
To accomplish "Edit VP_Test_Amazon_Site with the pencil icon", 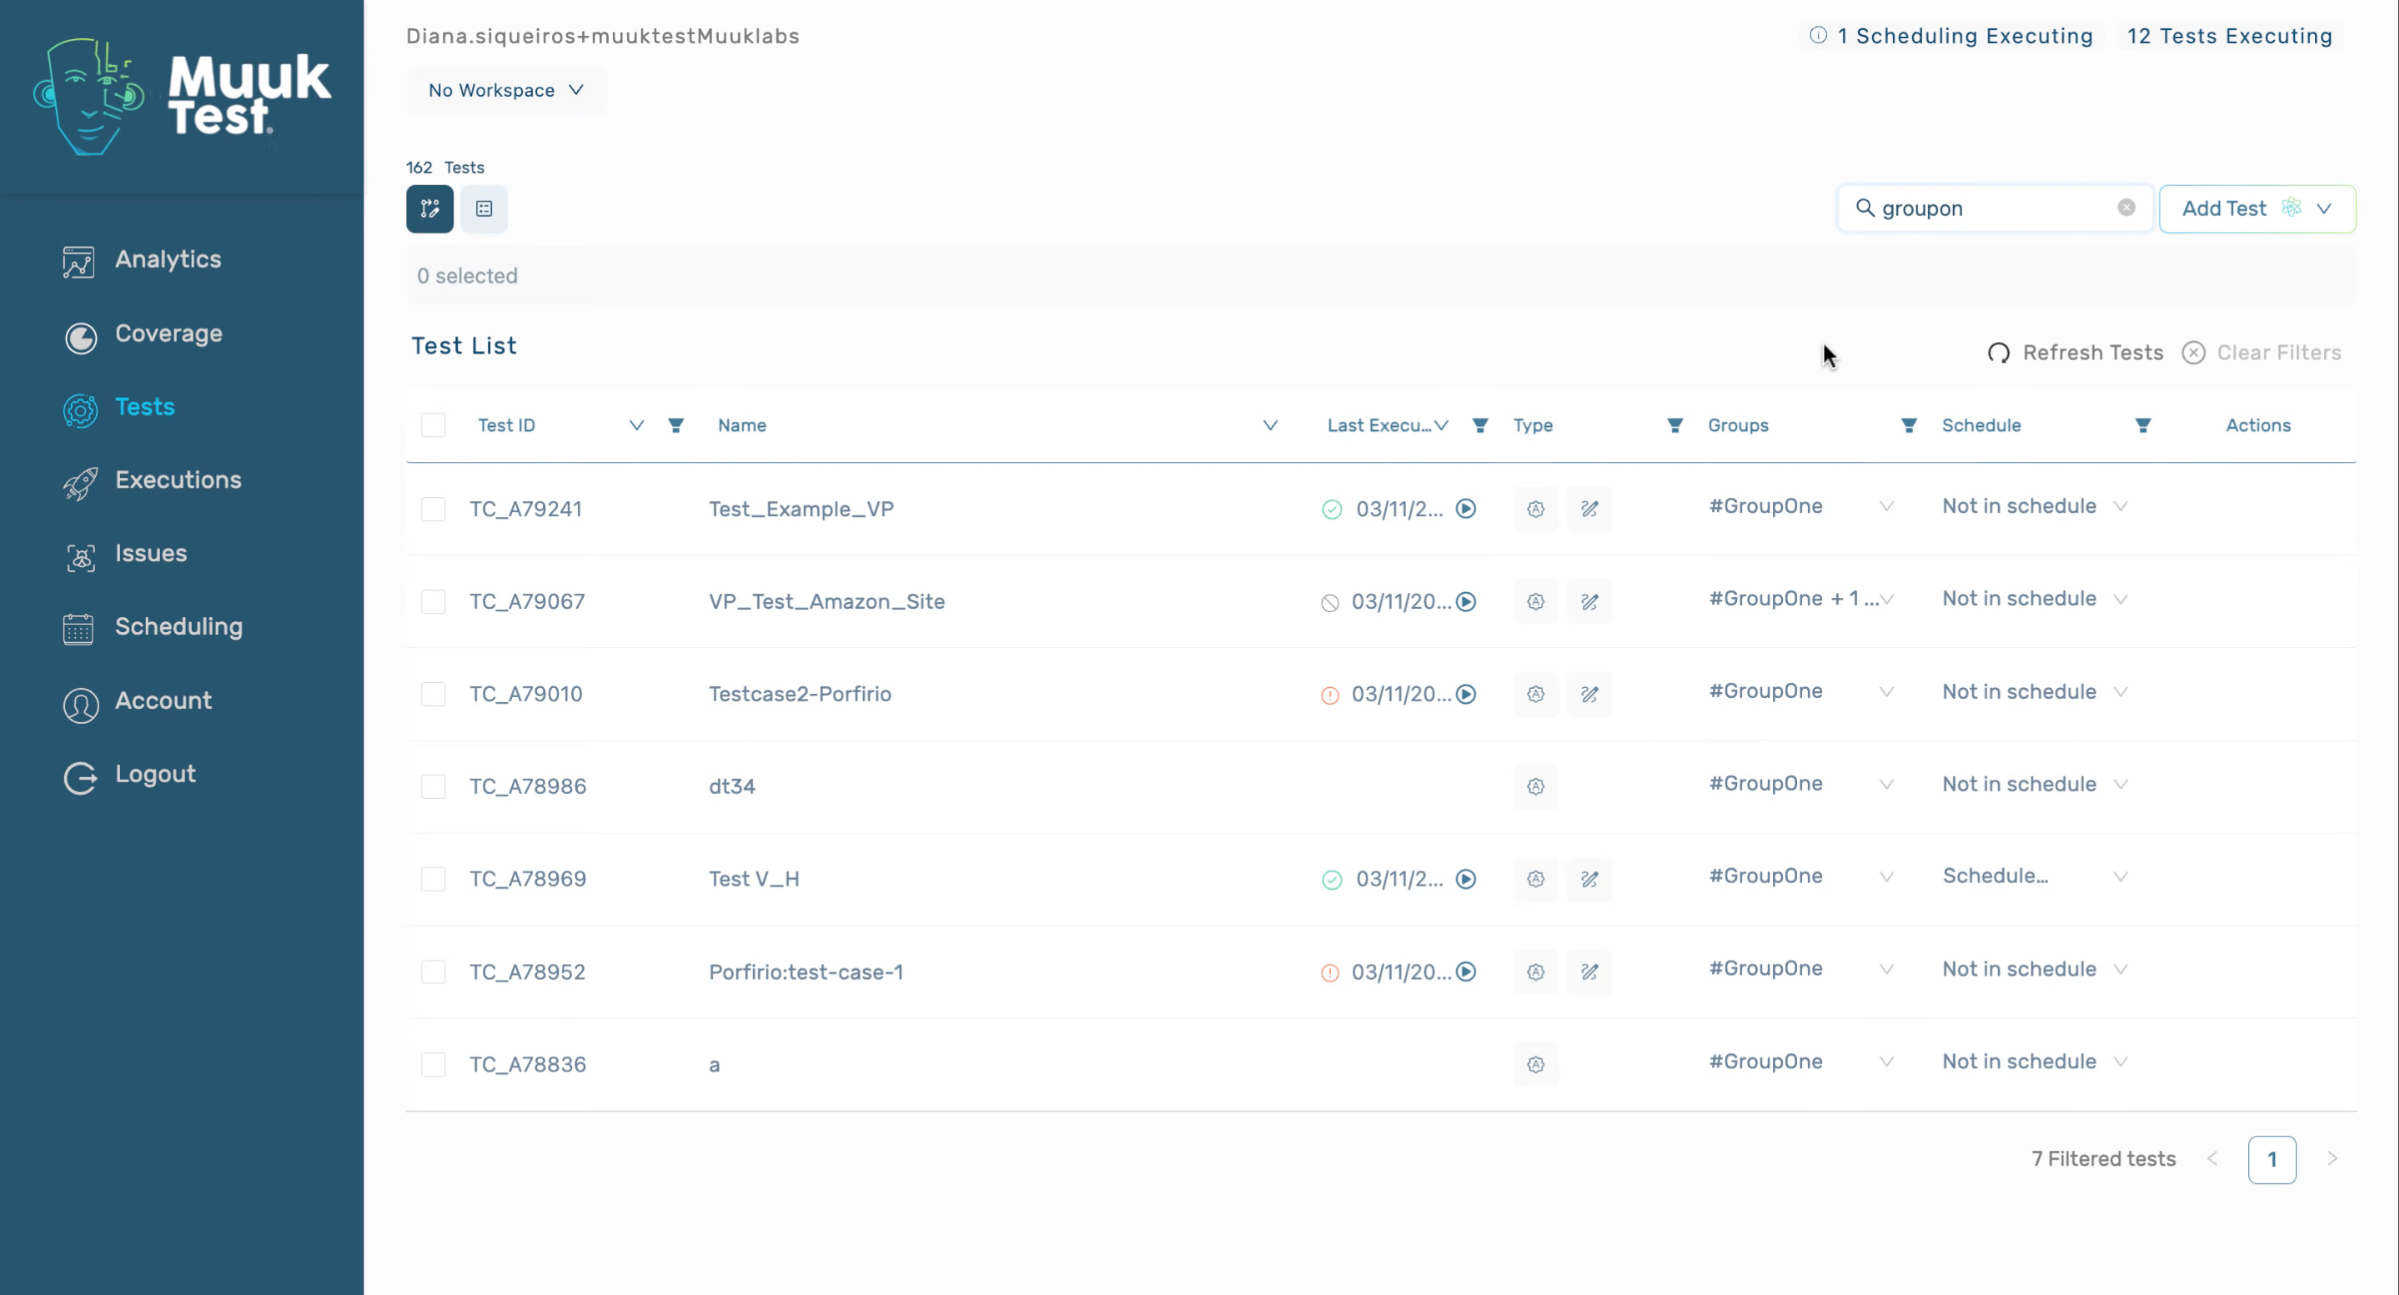I will click(1590, 602).
